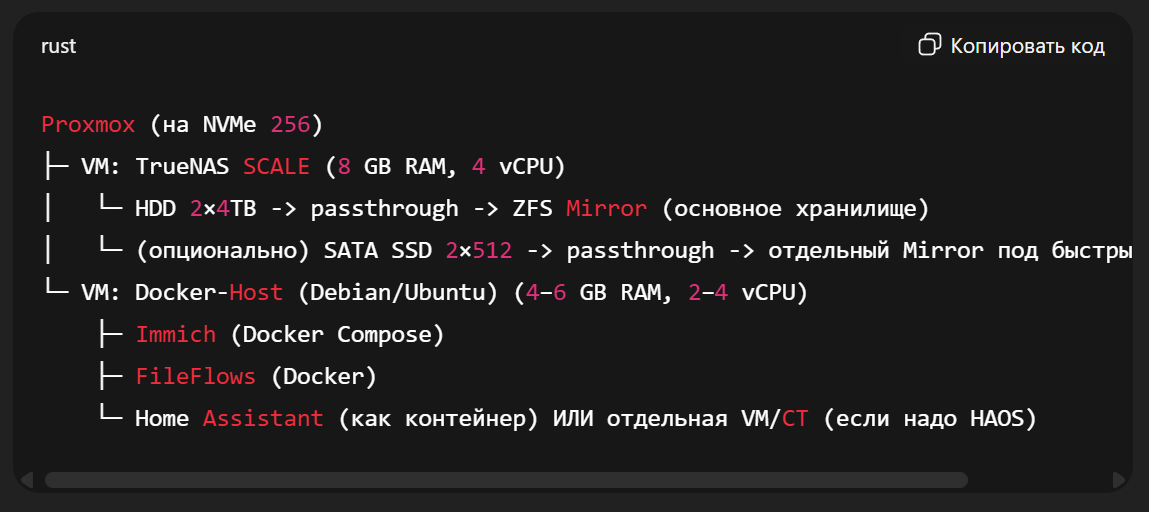Click the number "256" after NVMe
This screenshot has width=1149, height=512.
click(x=290, y=125)
